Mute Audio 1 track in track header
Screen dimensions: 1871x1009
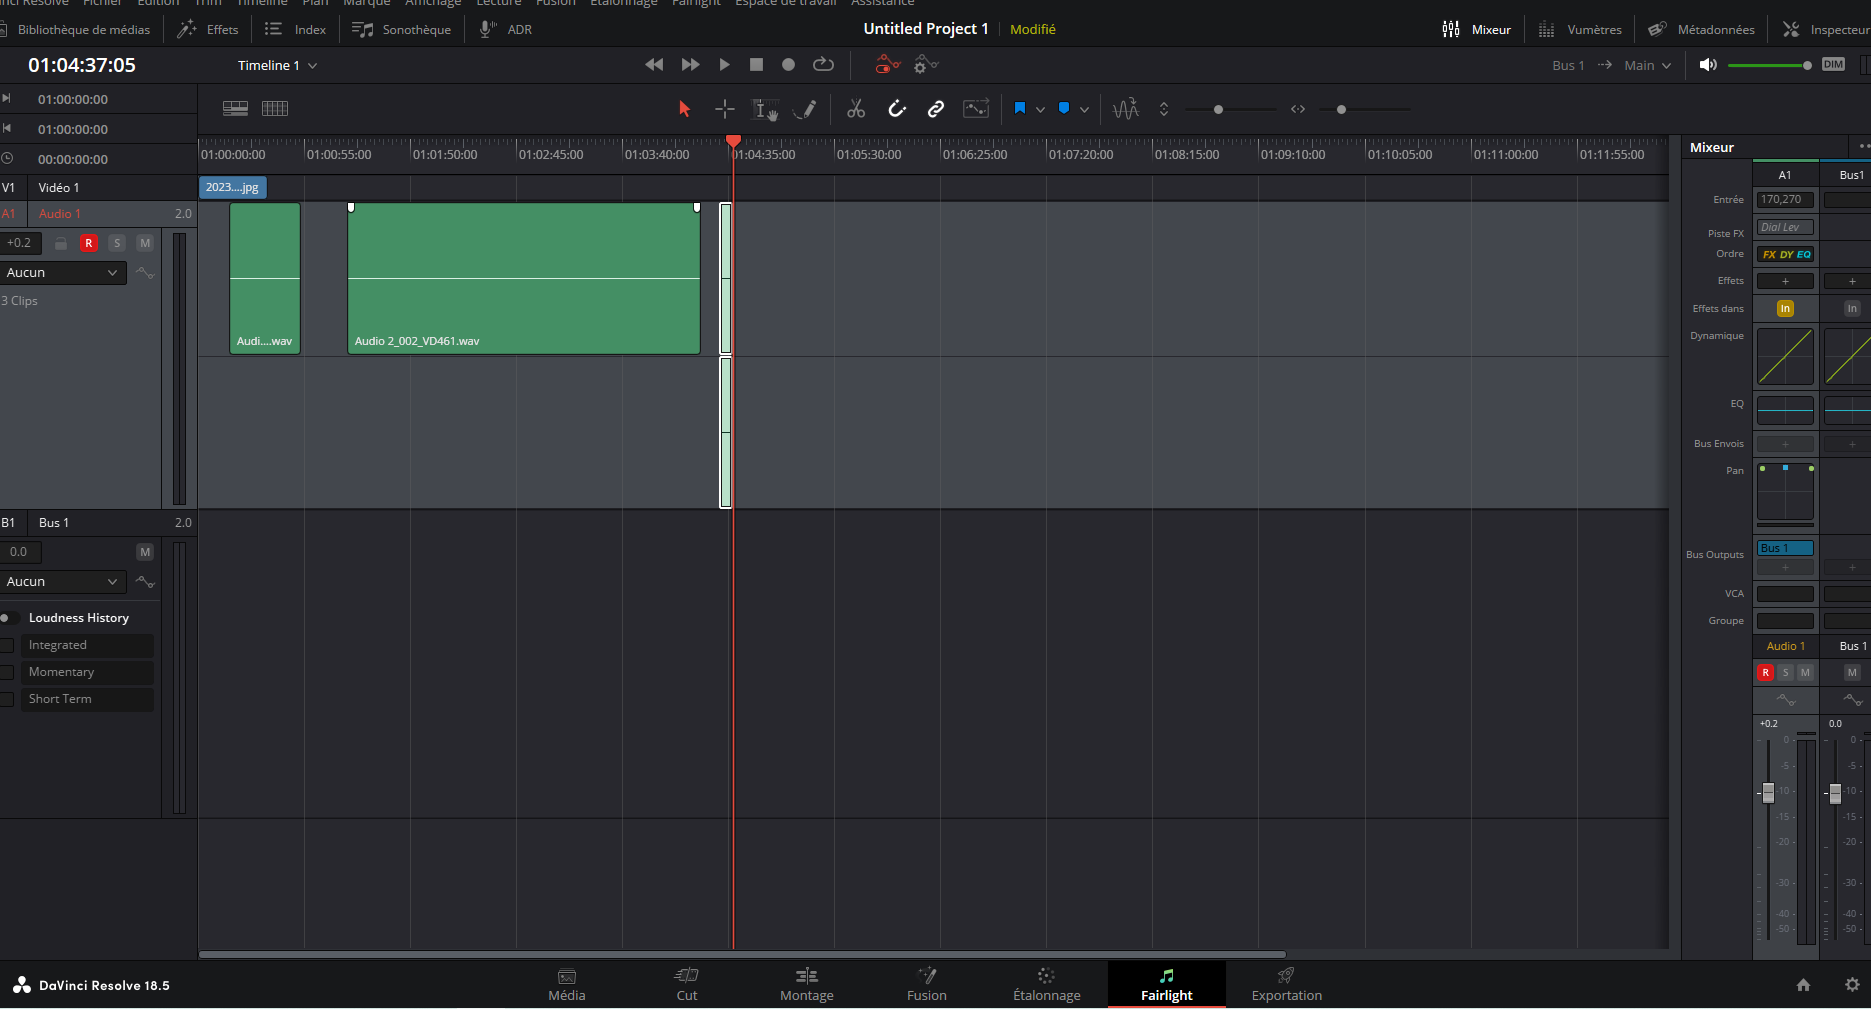pos(145,243)
